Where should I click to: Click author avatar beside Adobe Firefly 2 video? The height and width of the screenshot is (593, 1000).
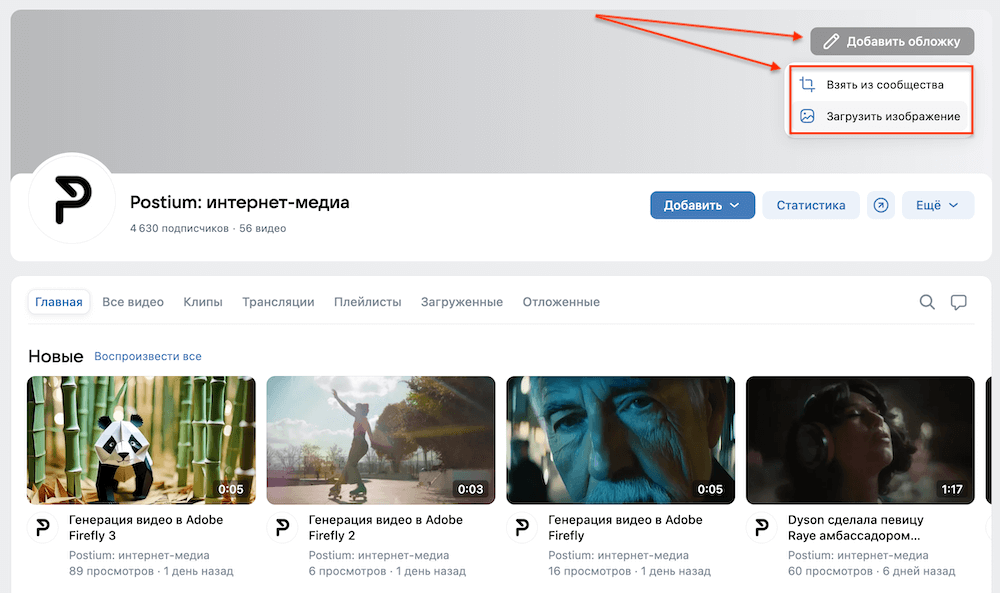click(283, 527)
